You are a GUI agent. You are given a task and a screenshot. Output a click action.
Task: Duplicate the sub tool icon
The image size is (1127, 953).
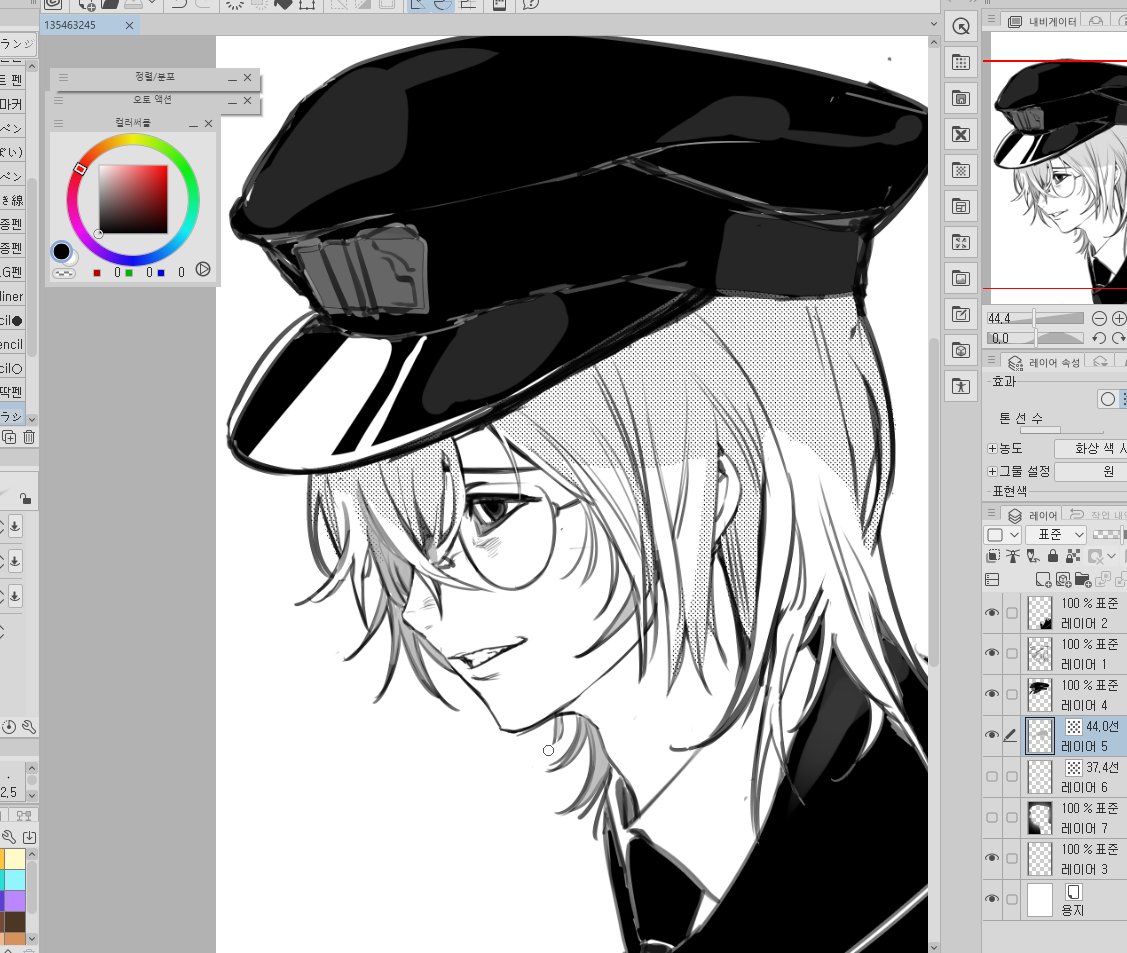(x=9, y=437)
